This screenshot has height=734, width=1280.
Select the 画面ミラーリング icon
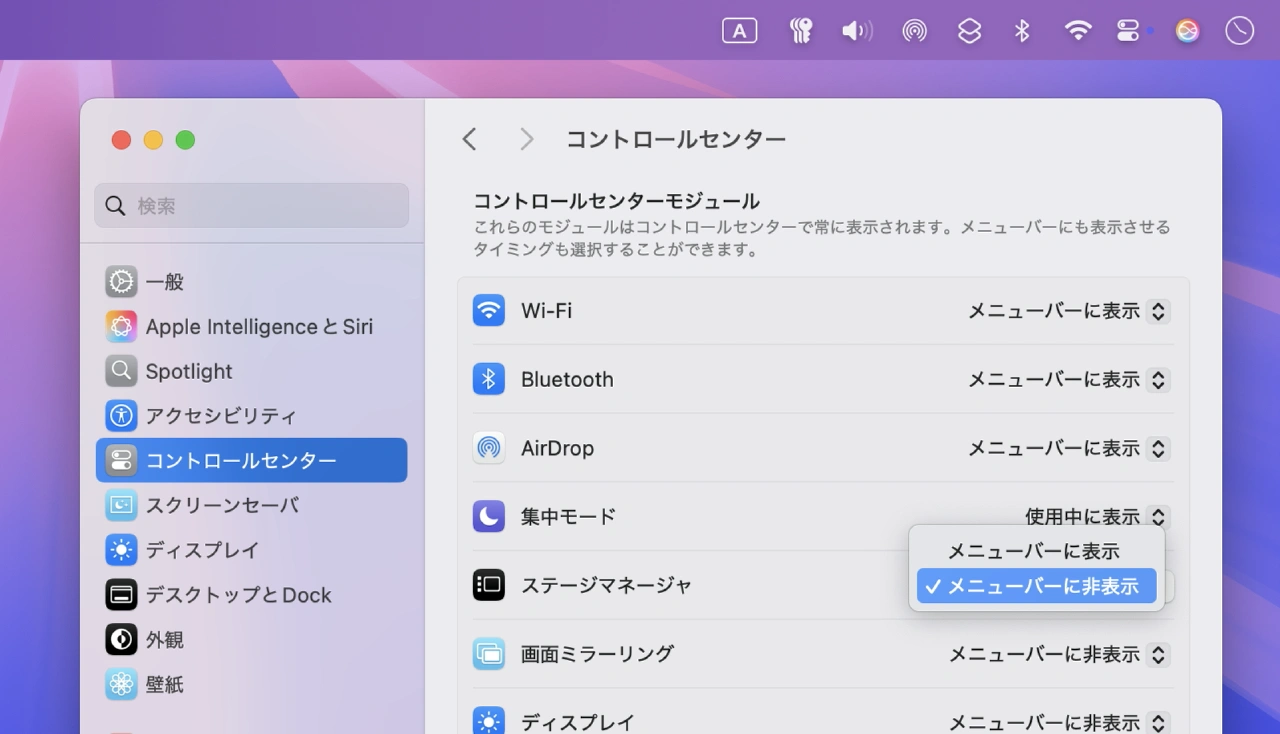[x=488, y=654]
